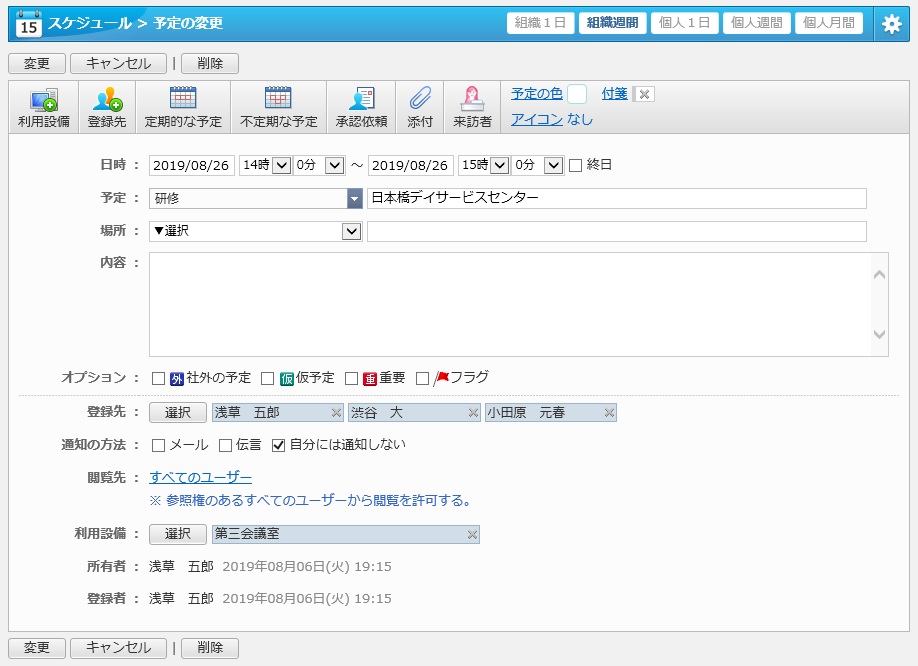
Task: Switch to 組織１日 view tab
Action: [540, 23]
